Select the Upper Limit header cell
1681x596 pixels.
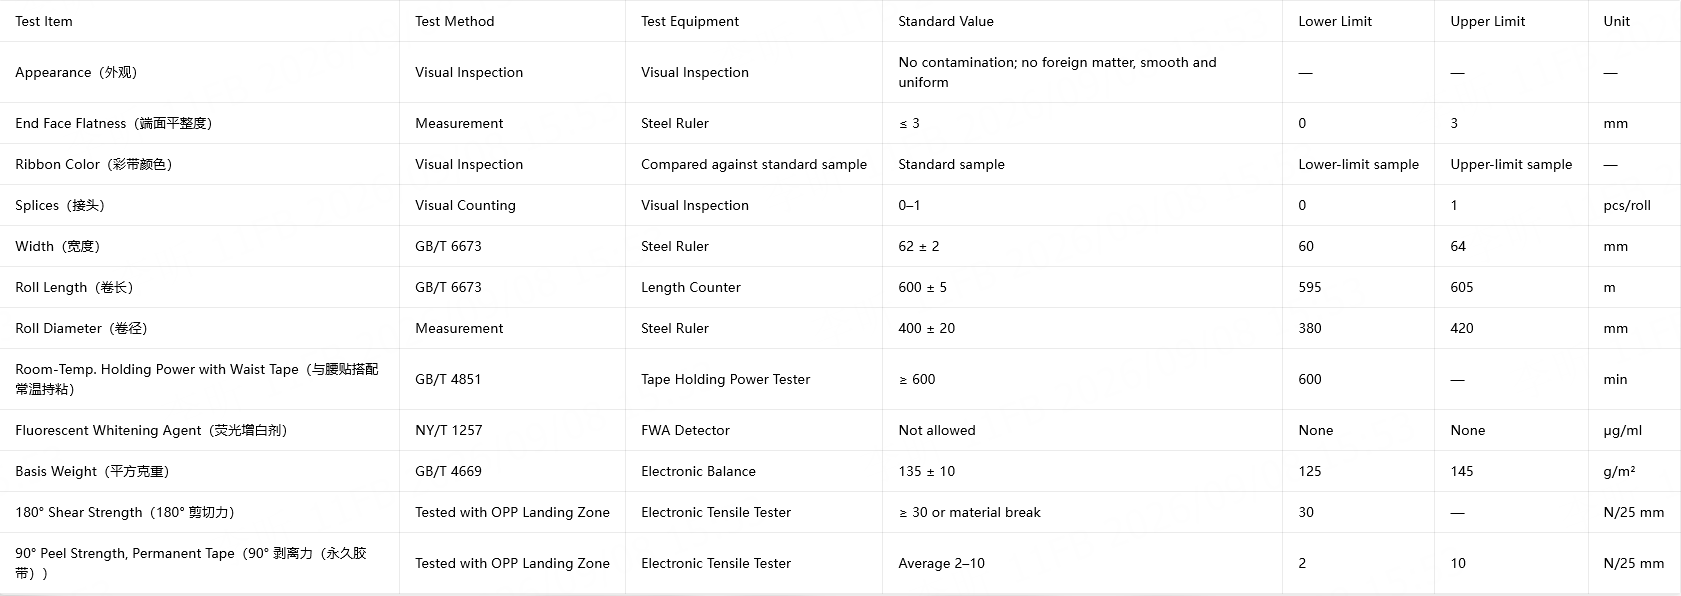point(1511,21)
